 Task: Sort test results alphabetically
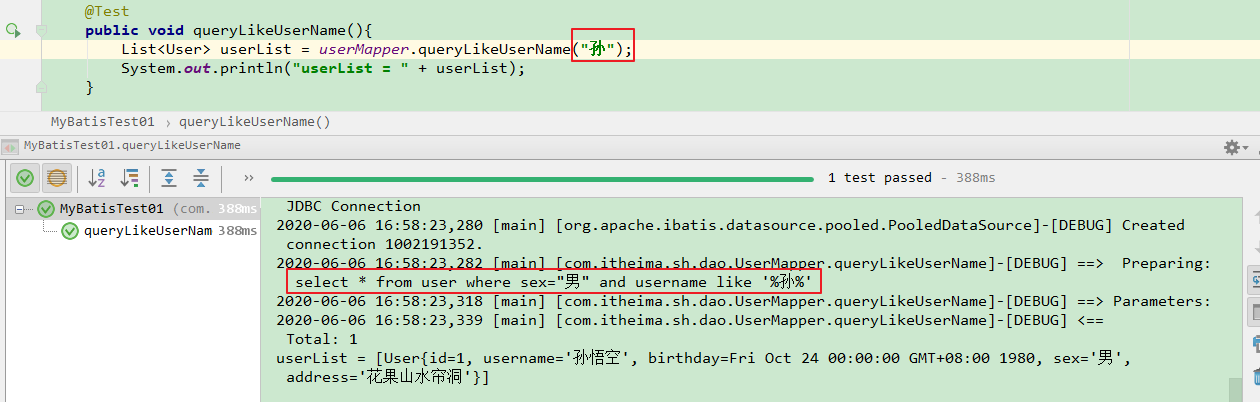pyautogui.click(x=97, y=178)
